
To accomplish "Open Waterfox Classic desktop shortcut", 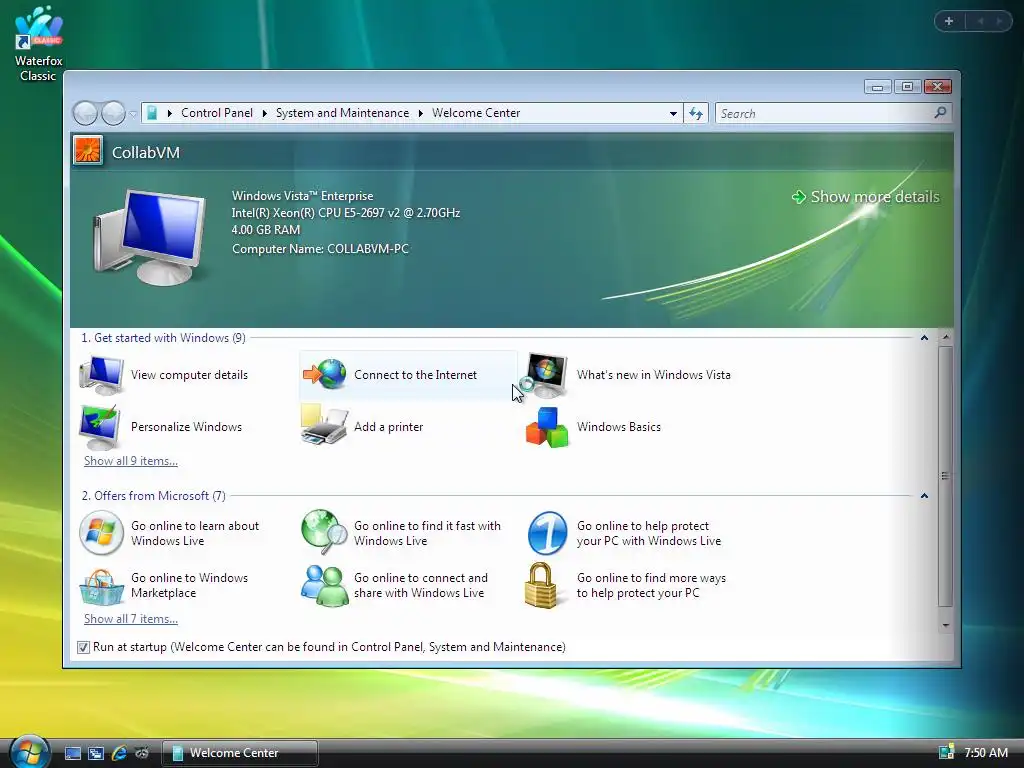I will point(39,44).
